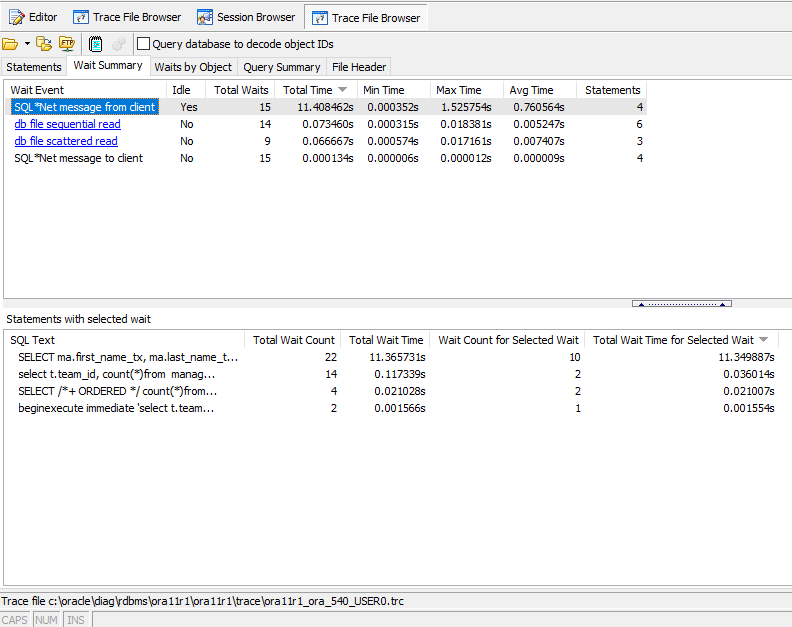Sort by the Wait Event column header

86,90
